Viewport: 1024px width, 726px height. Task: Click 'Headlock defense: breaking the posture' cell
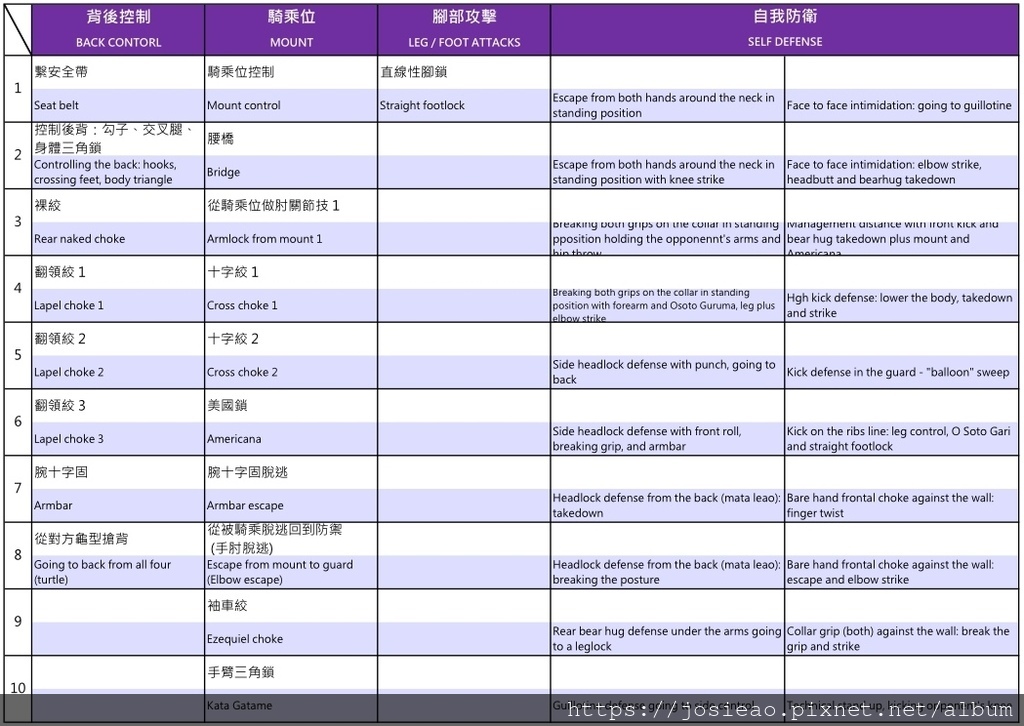pyautogui.click(x=667, y=572)
